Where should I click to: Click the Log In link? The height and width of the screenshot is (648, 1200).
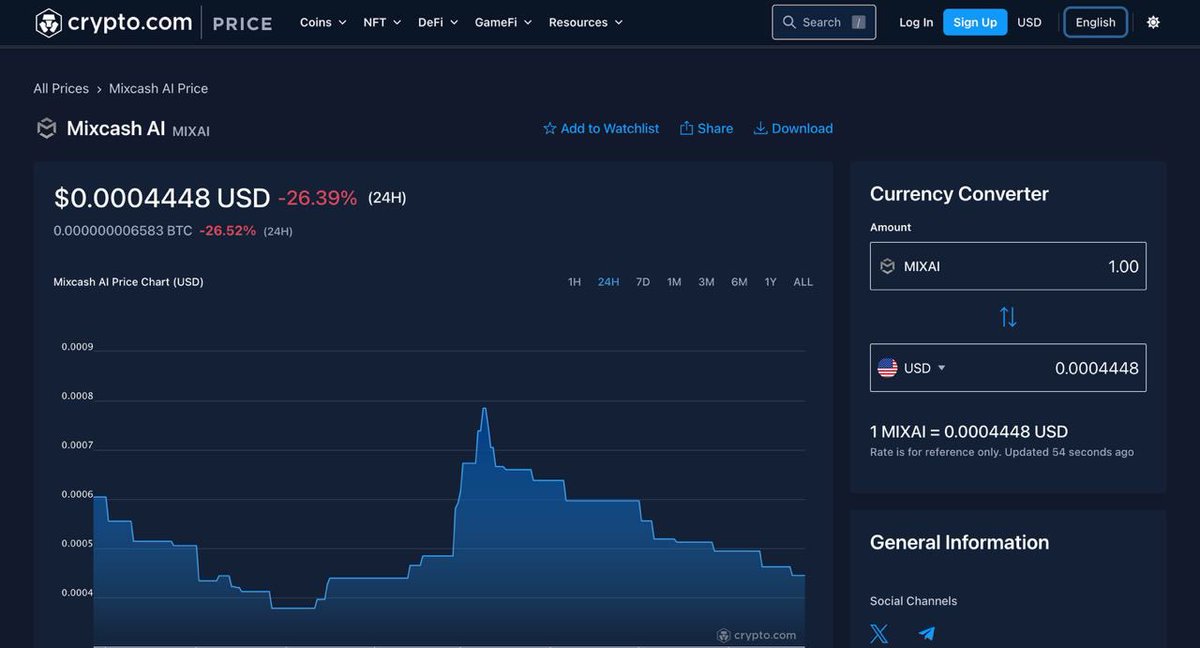coord(916,22)
